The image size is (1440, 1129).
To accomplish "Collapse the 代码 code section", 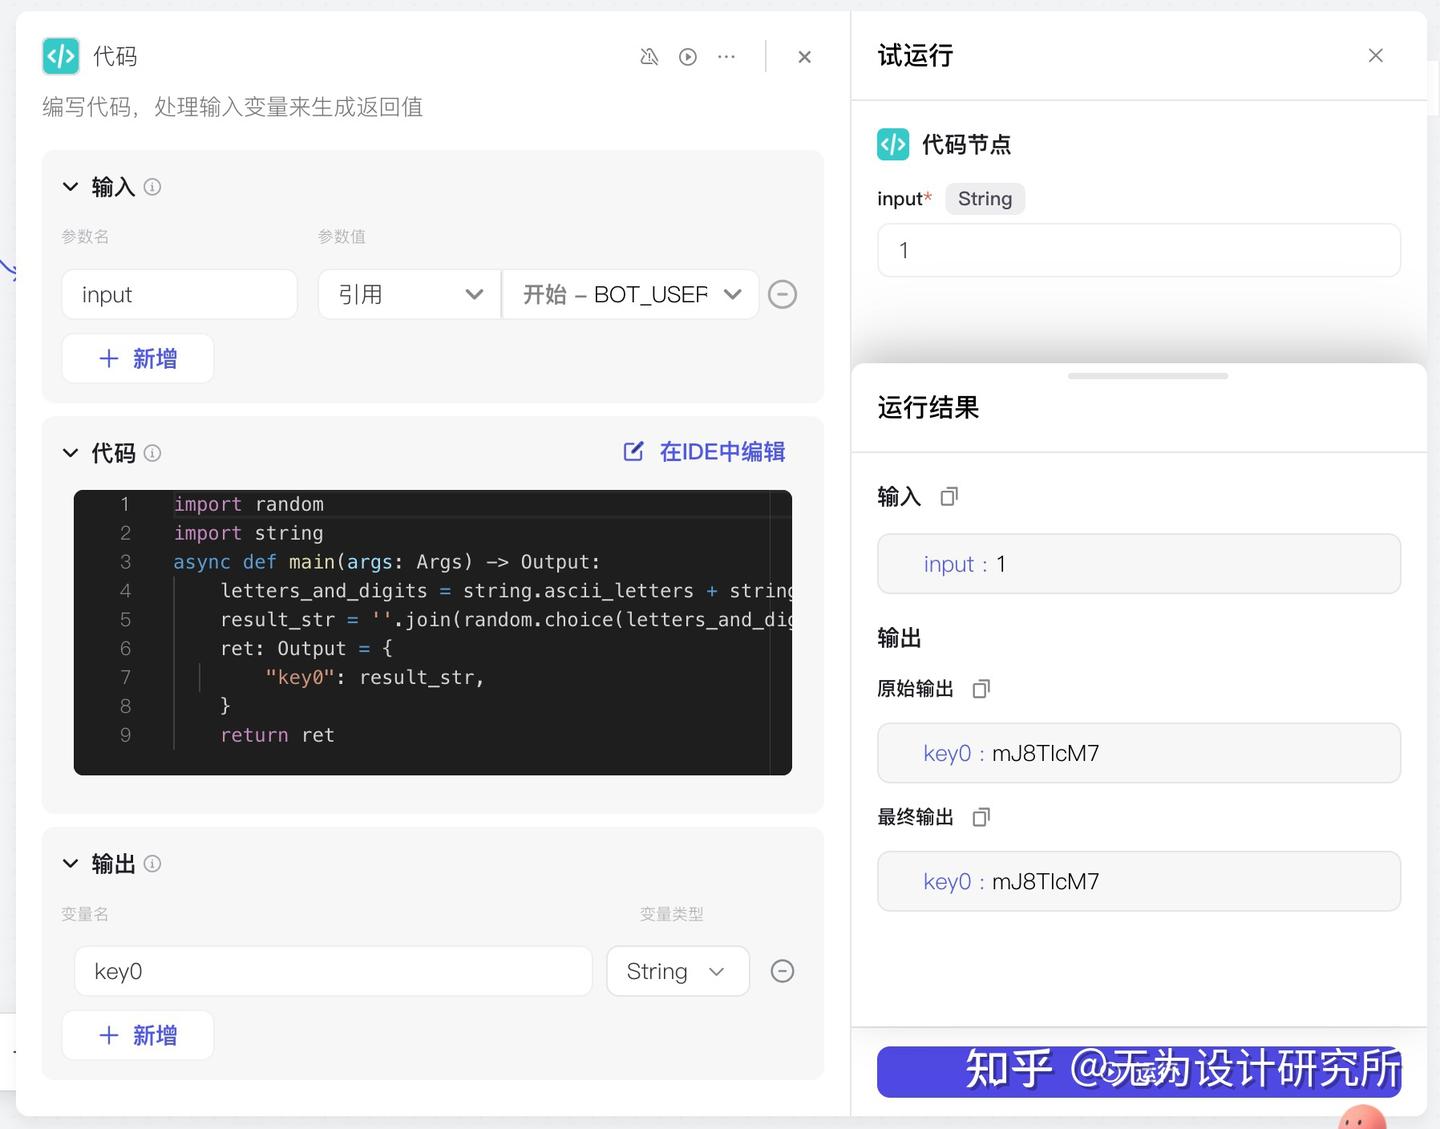I will 70,452.
